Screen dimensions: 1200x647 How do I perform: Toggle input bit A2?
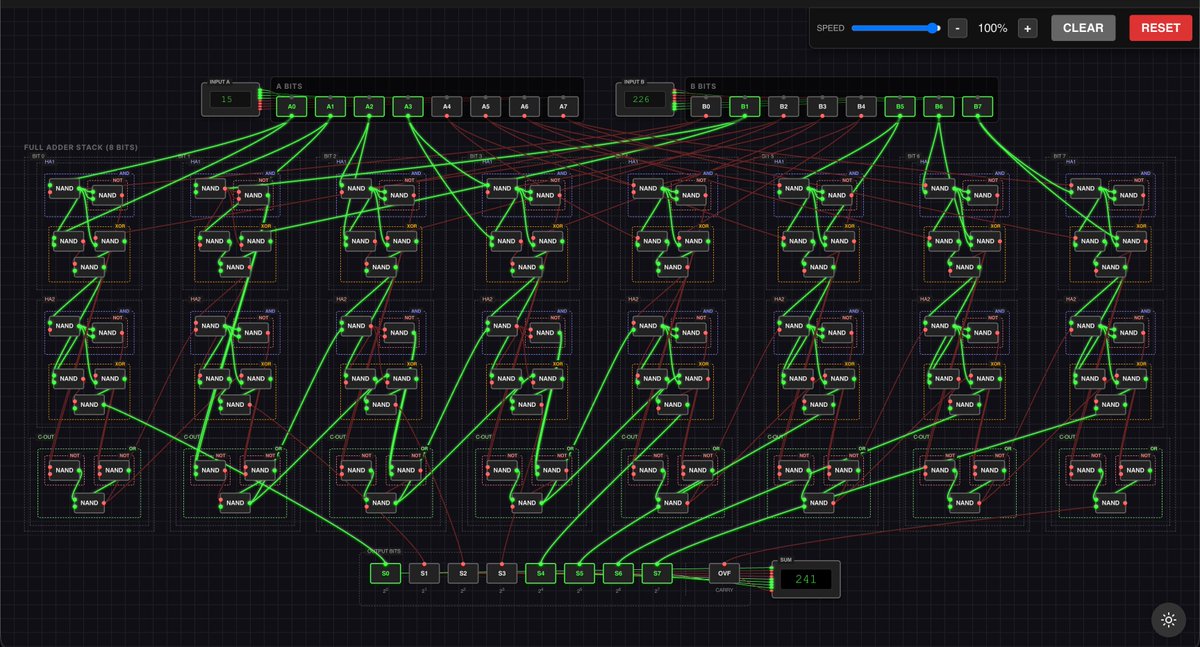point(369,106)
